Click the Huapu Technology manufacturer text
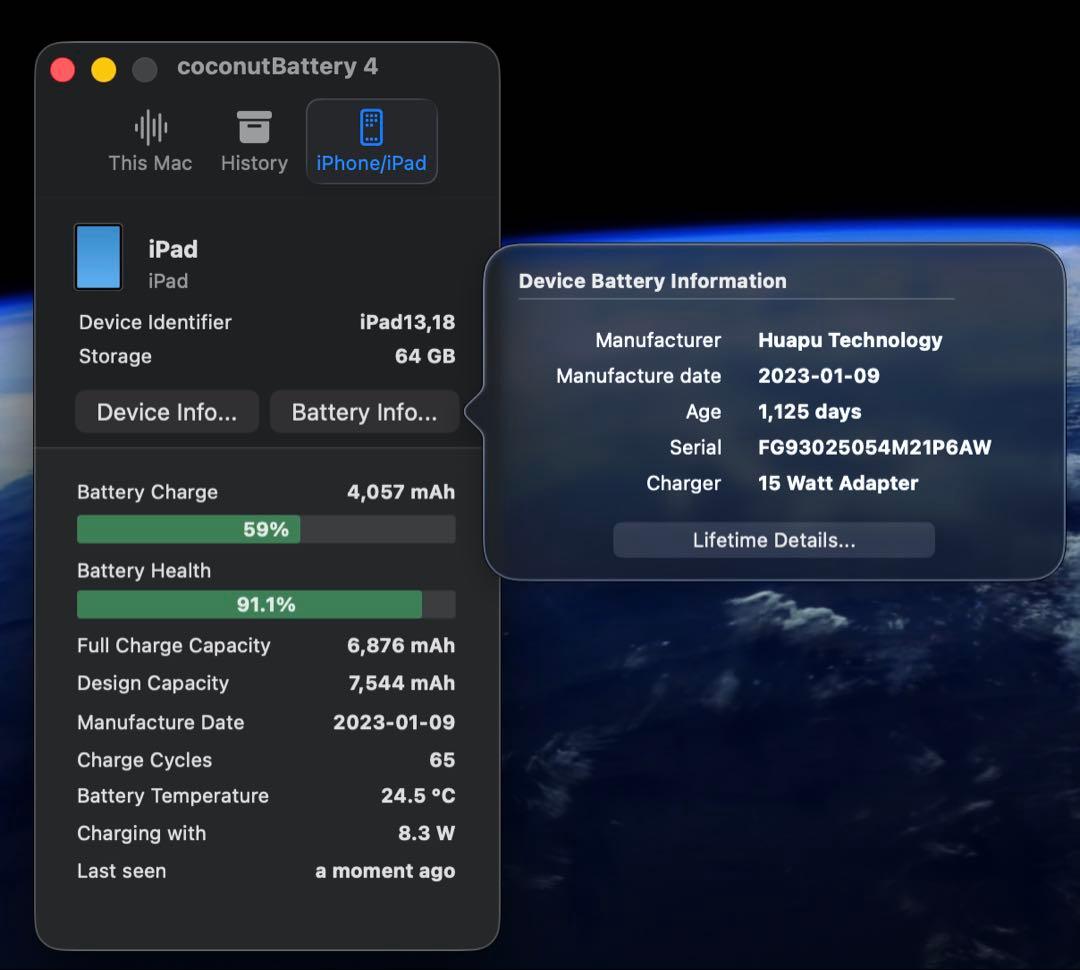The height and width of the screenshot is (970, 1080). pos(850,340)
